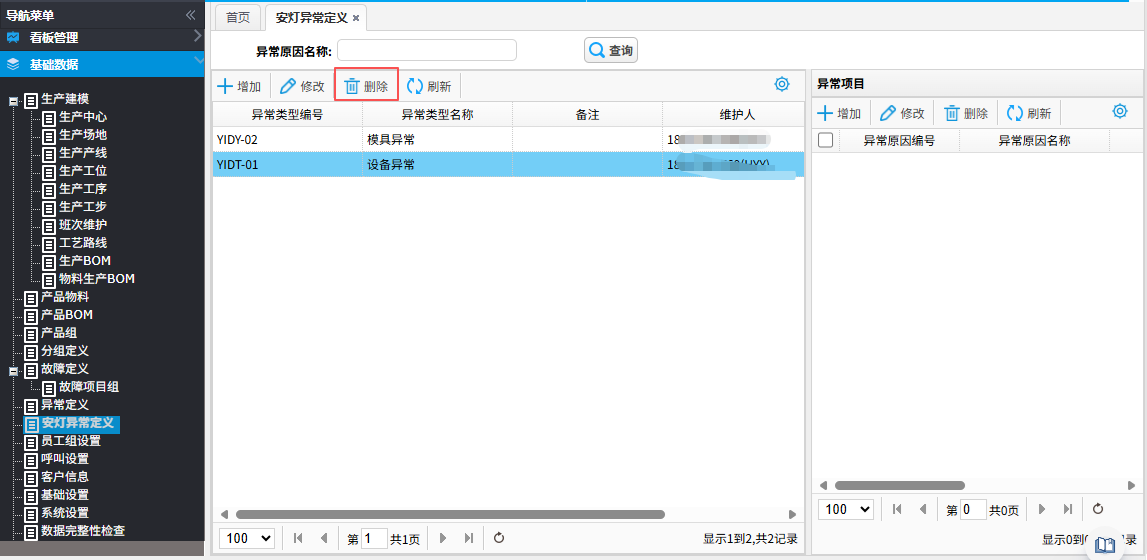Tick the select-all checkbox in 异常项目 grid
The image size is (1147, 560).
825,141
